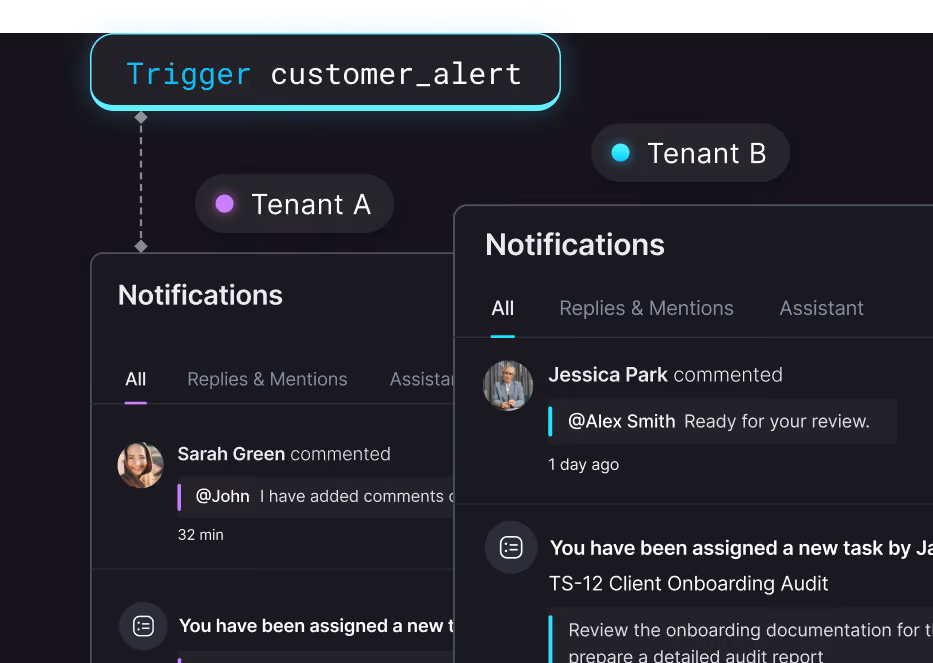Switch to Replies & Mentions in Tenant B panel

646,308
